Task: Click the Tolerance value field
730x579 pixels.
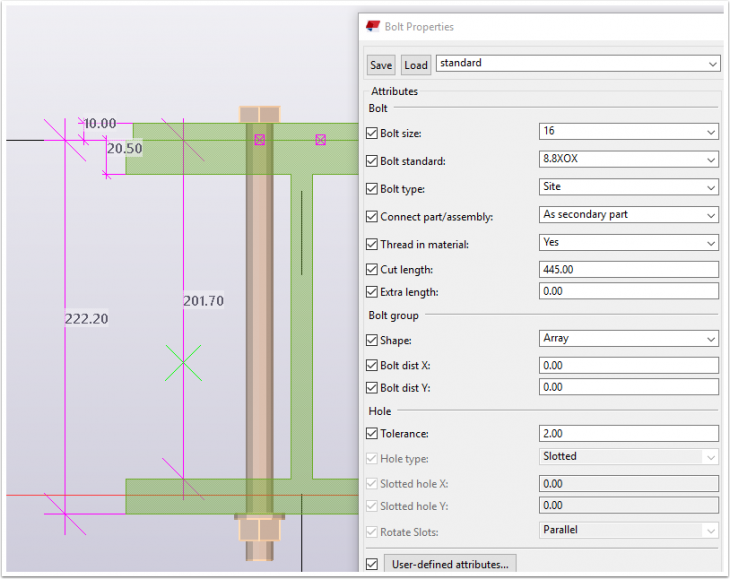Action: pos(627,433)
